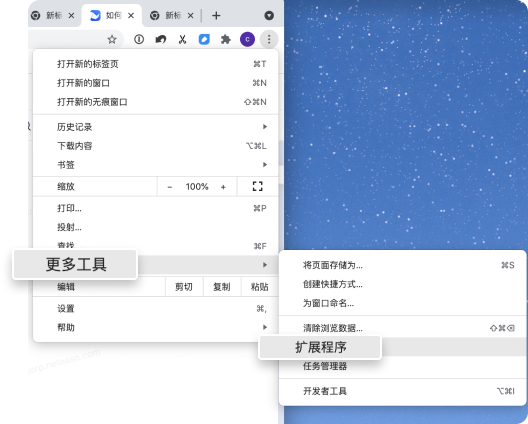This screenshot has width=528, height=424.
Task: Click the 100% zoom value
Action: tap(197, 187)
